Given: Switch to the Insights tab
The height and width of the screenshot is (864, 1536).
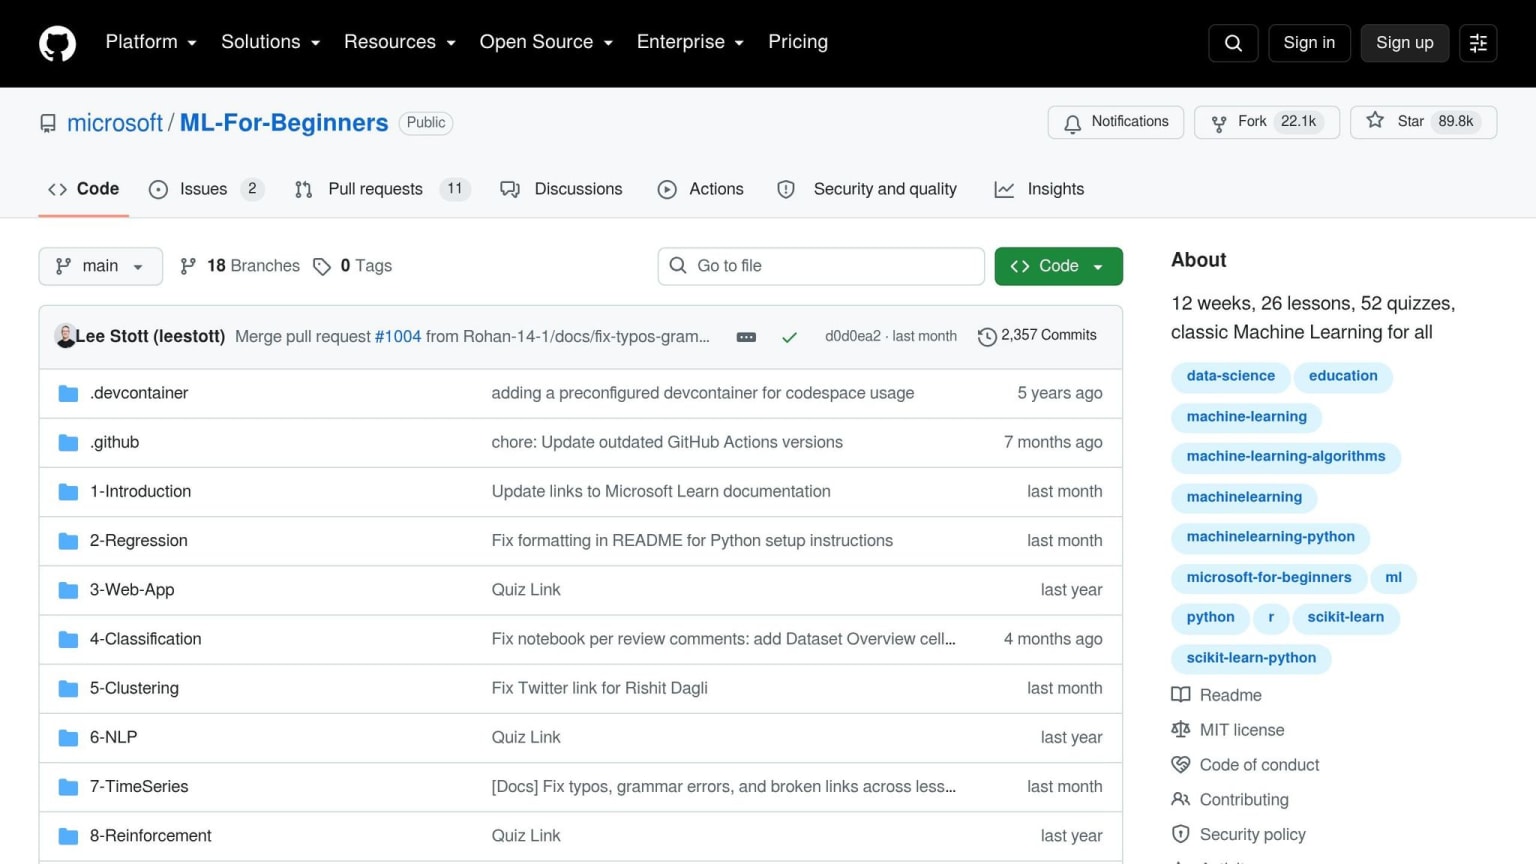Looking at the screenshot, I should (x=1040, y=189).
